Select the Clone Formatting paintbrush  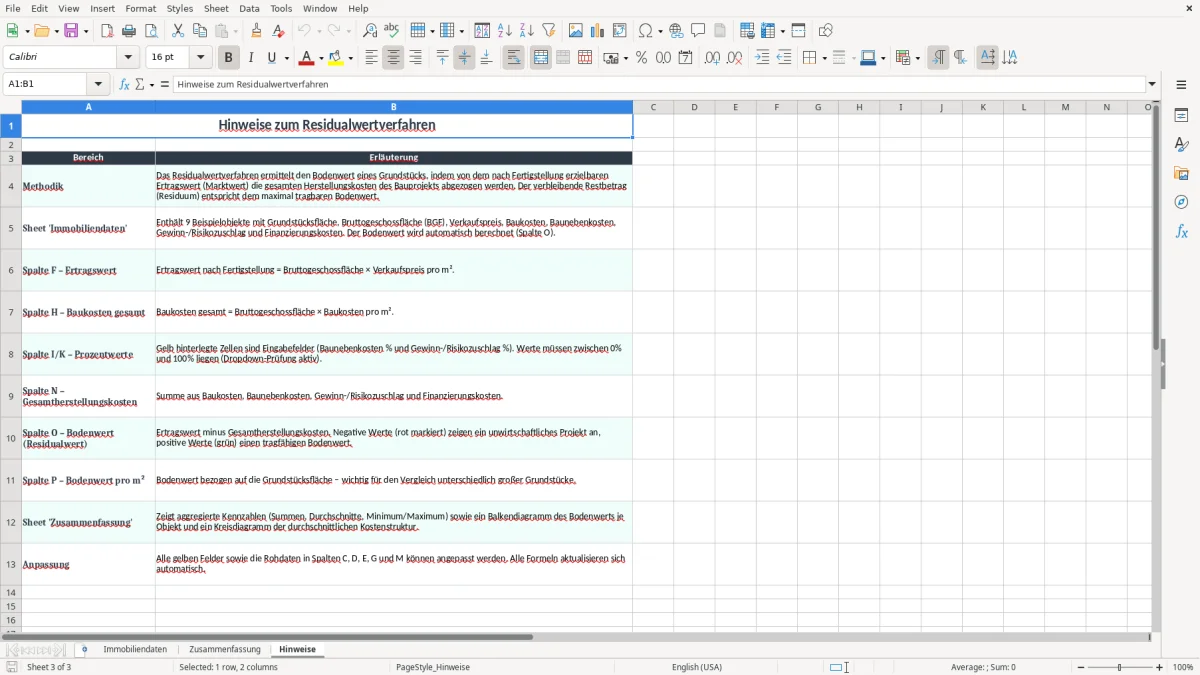pyautogui.click(x=257, y=31)
